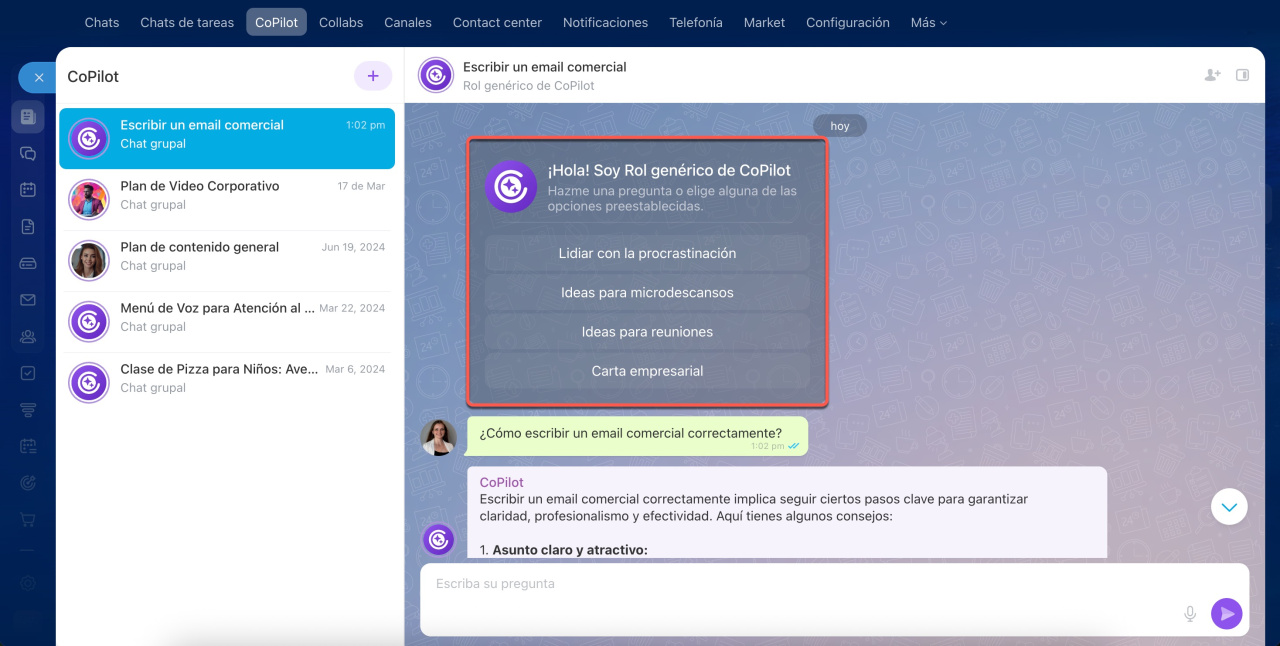Screen dimensions: 1280x646
Task: Open the shopping cart icon in left sidebar
Action: click(28, 520)
